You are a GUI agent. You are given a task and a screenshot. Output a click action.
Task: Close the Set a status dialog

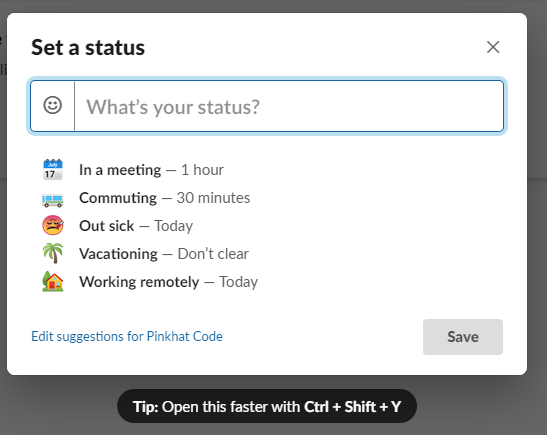coord(493,47)
